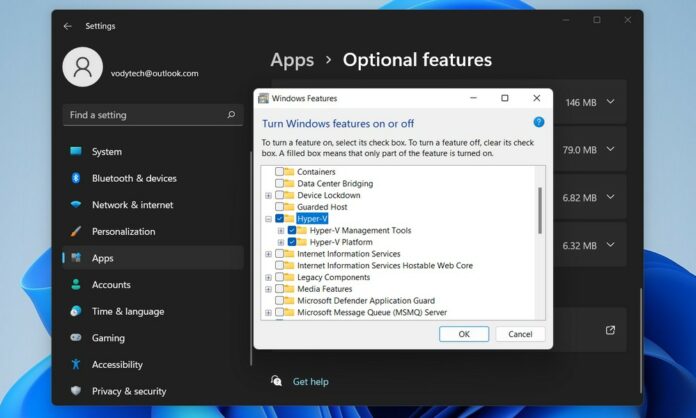Screen dimensions: 696x418
Task: Click the Containers folder icon
Action: point(289,172)
